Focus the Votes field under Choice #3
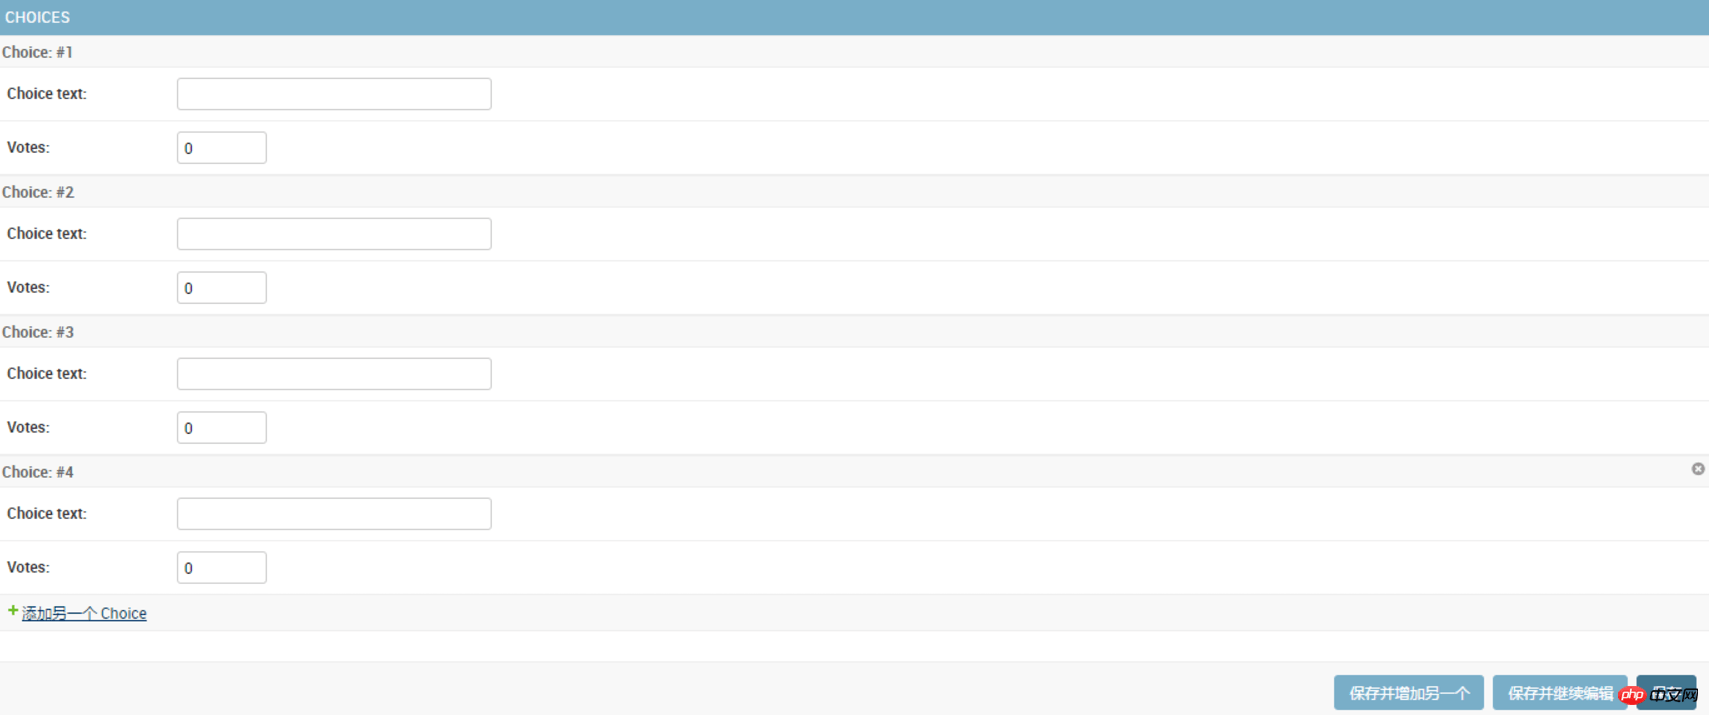 (x=221, y=428)
